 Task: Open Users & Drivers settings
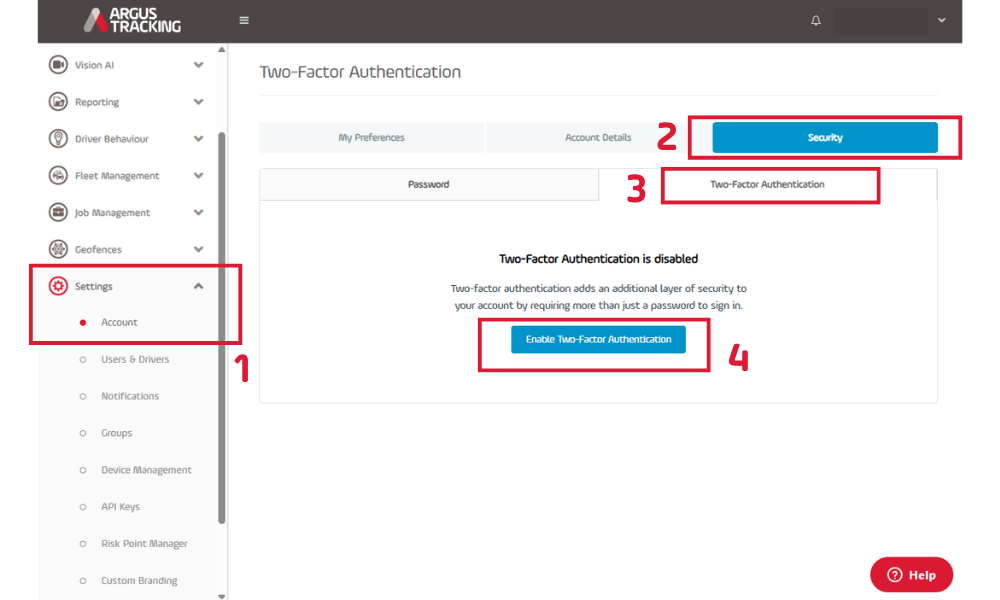tap(135, 360)
